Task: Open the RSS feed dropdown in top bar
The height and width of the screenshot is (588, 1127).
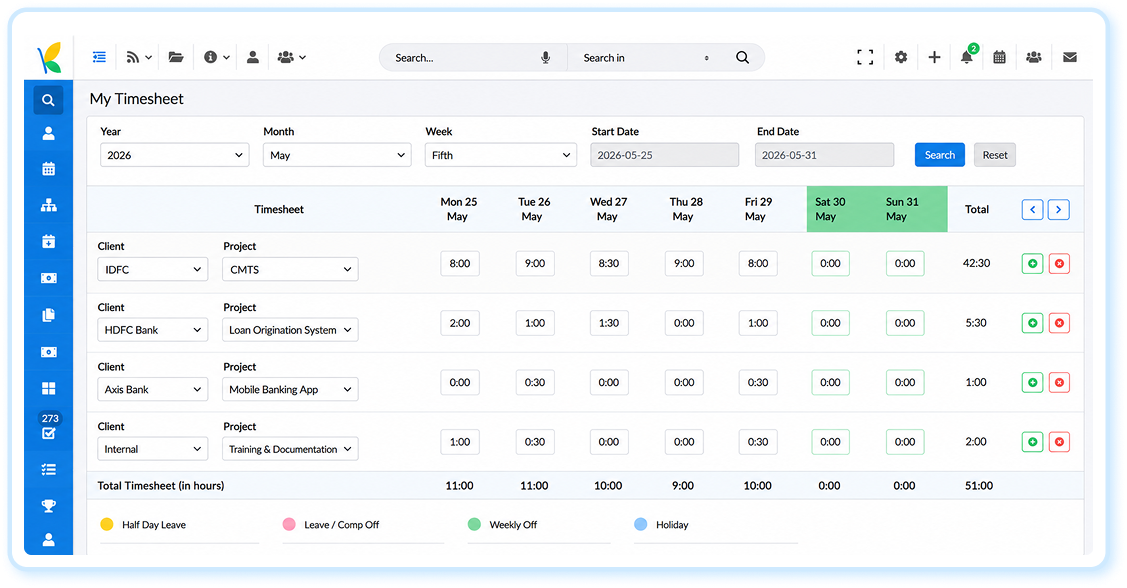Action: [139, 57]
